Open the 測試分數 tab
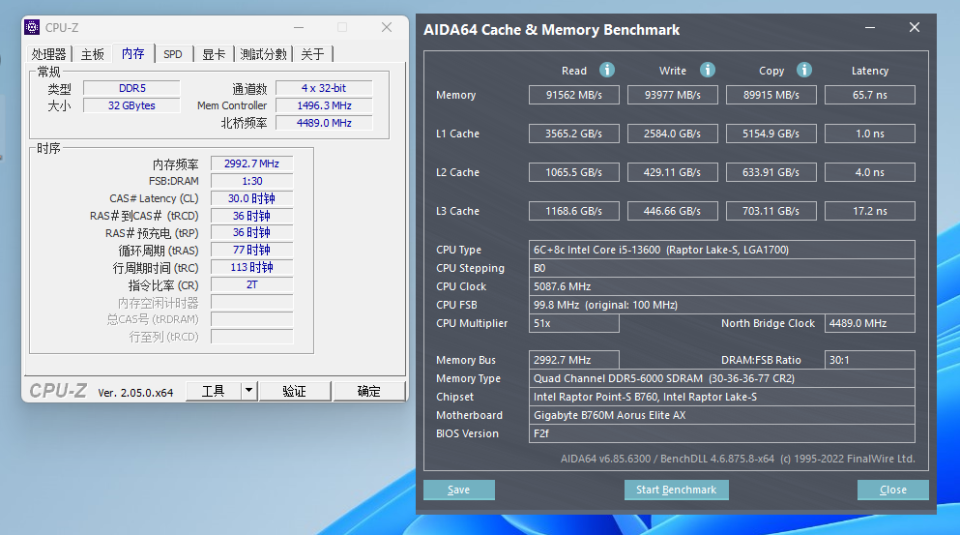 pyautogui.click(x=263, y=54)
